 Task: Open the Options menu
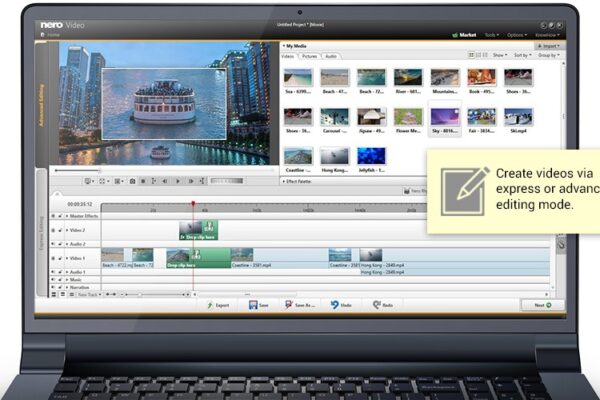tap(517, 35)
